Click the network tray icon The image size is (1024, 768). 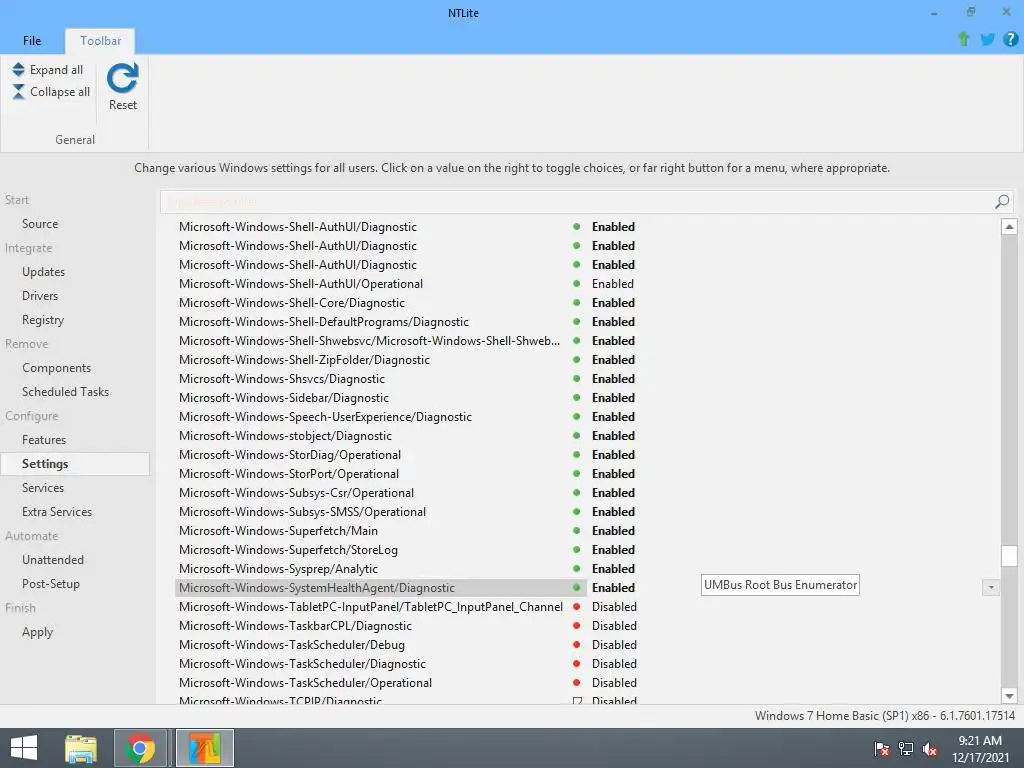tap(906, 748)
